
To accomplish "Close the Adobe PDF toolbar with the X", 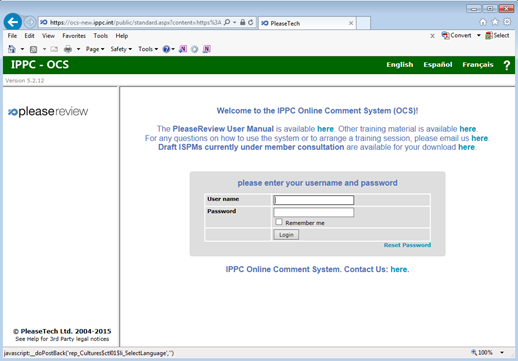I will click(x=432, y=36).
